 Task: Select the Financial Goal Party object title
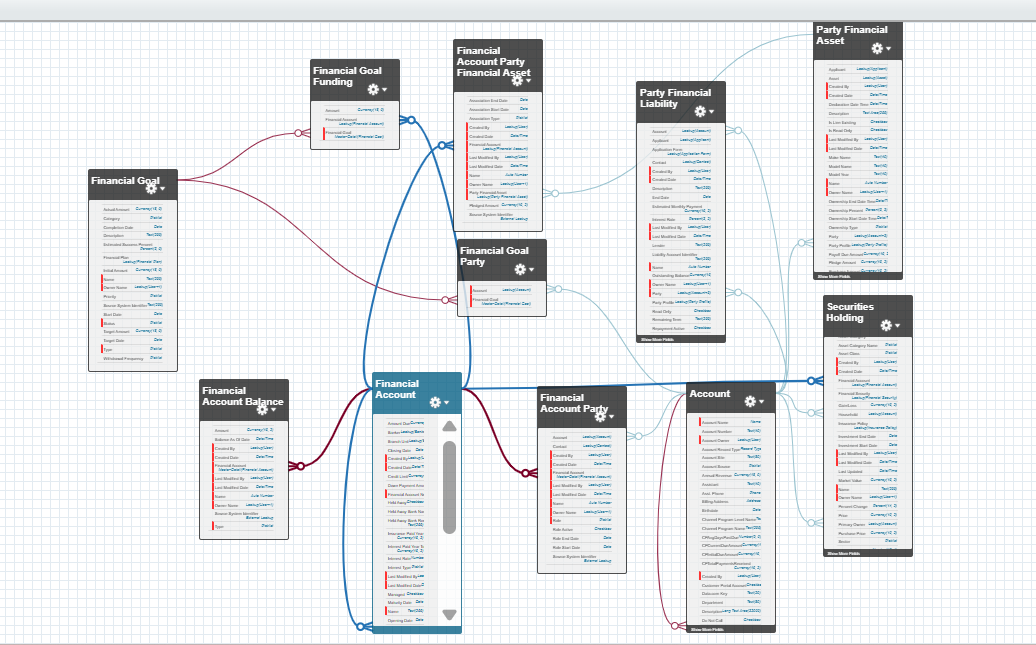click(x=494, y=256)
